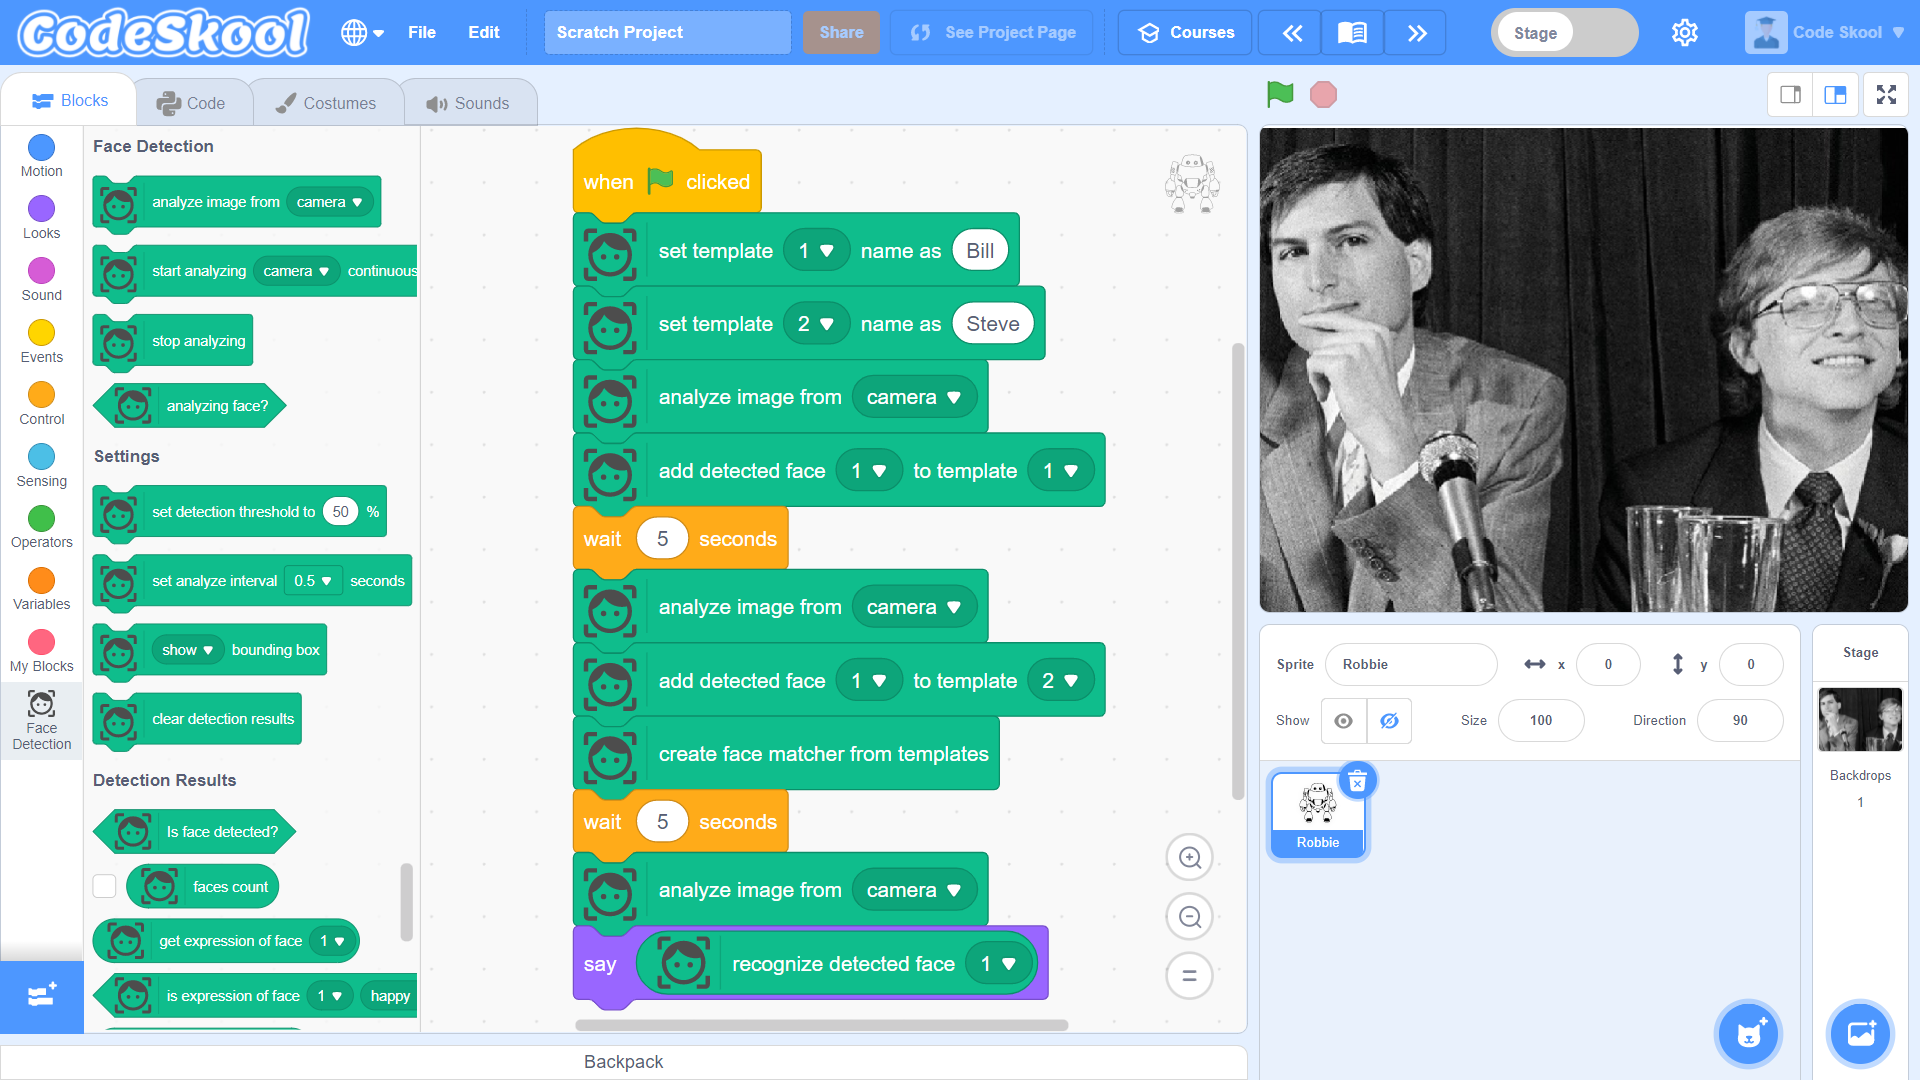Open the Courses button
1920x1080 pixels.
point(1186,33)
